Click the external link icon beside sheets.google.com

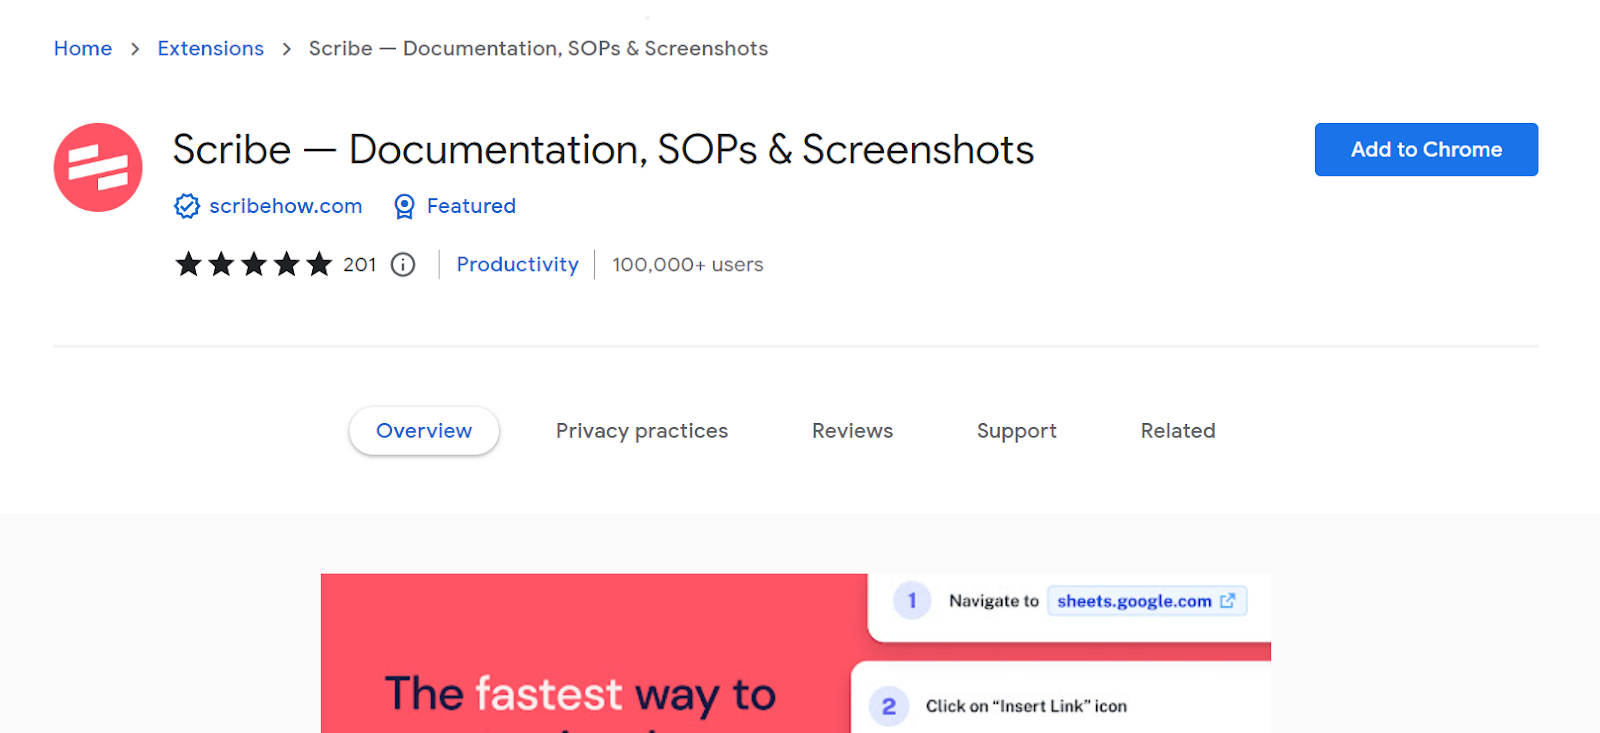pyautogui.click(x=1228, y=600)
